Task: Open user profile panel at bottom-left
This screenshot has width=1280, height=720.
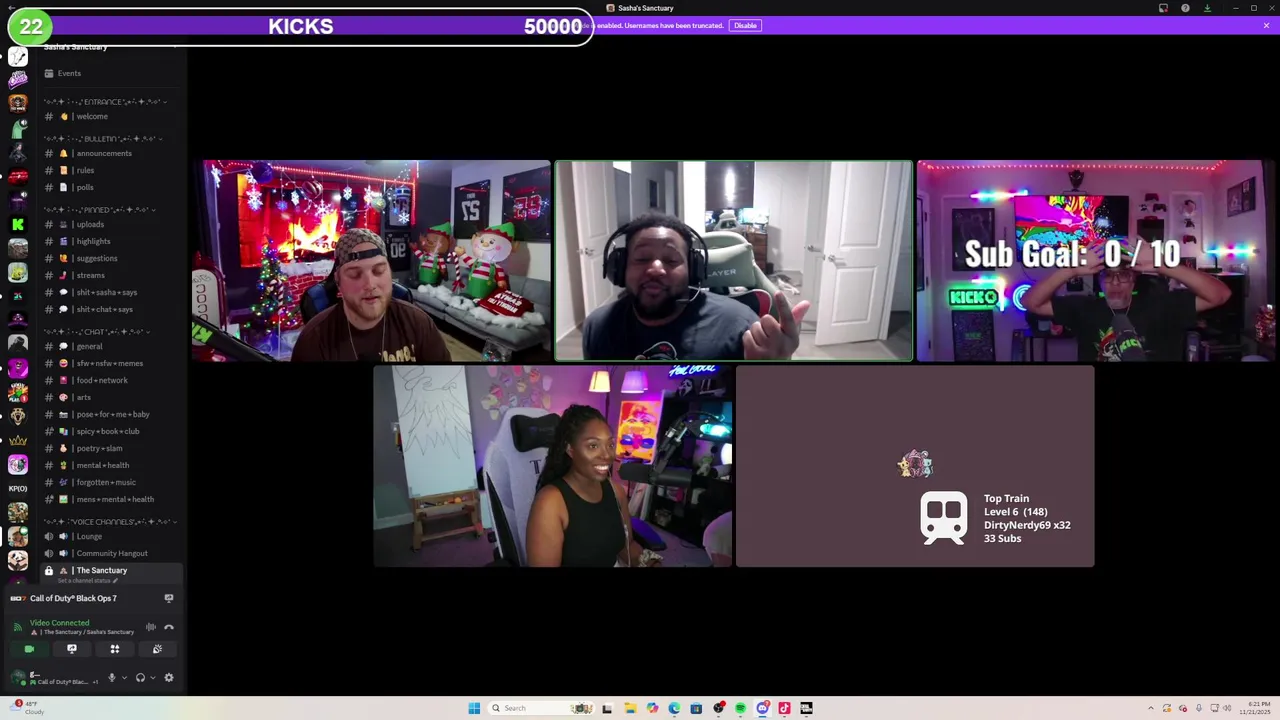Action: point(55,678)
